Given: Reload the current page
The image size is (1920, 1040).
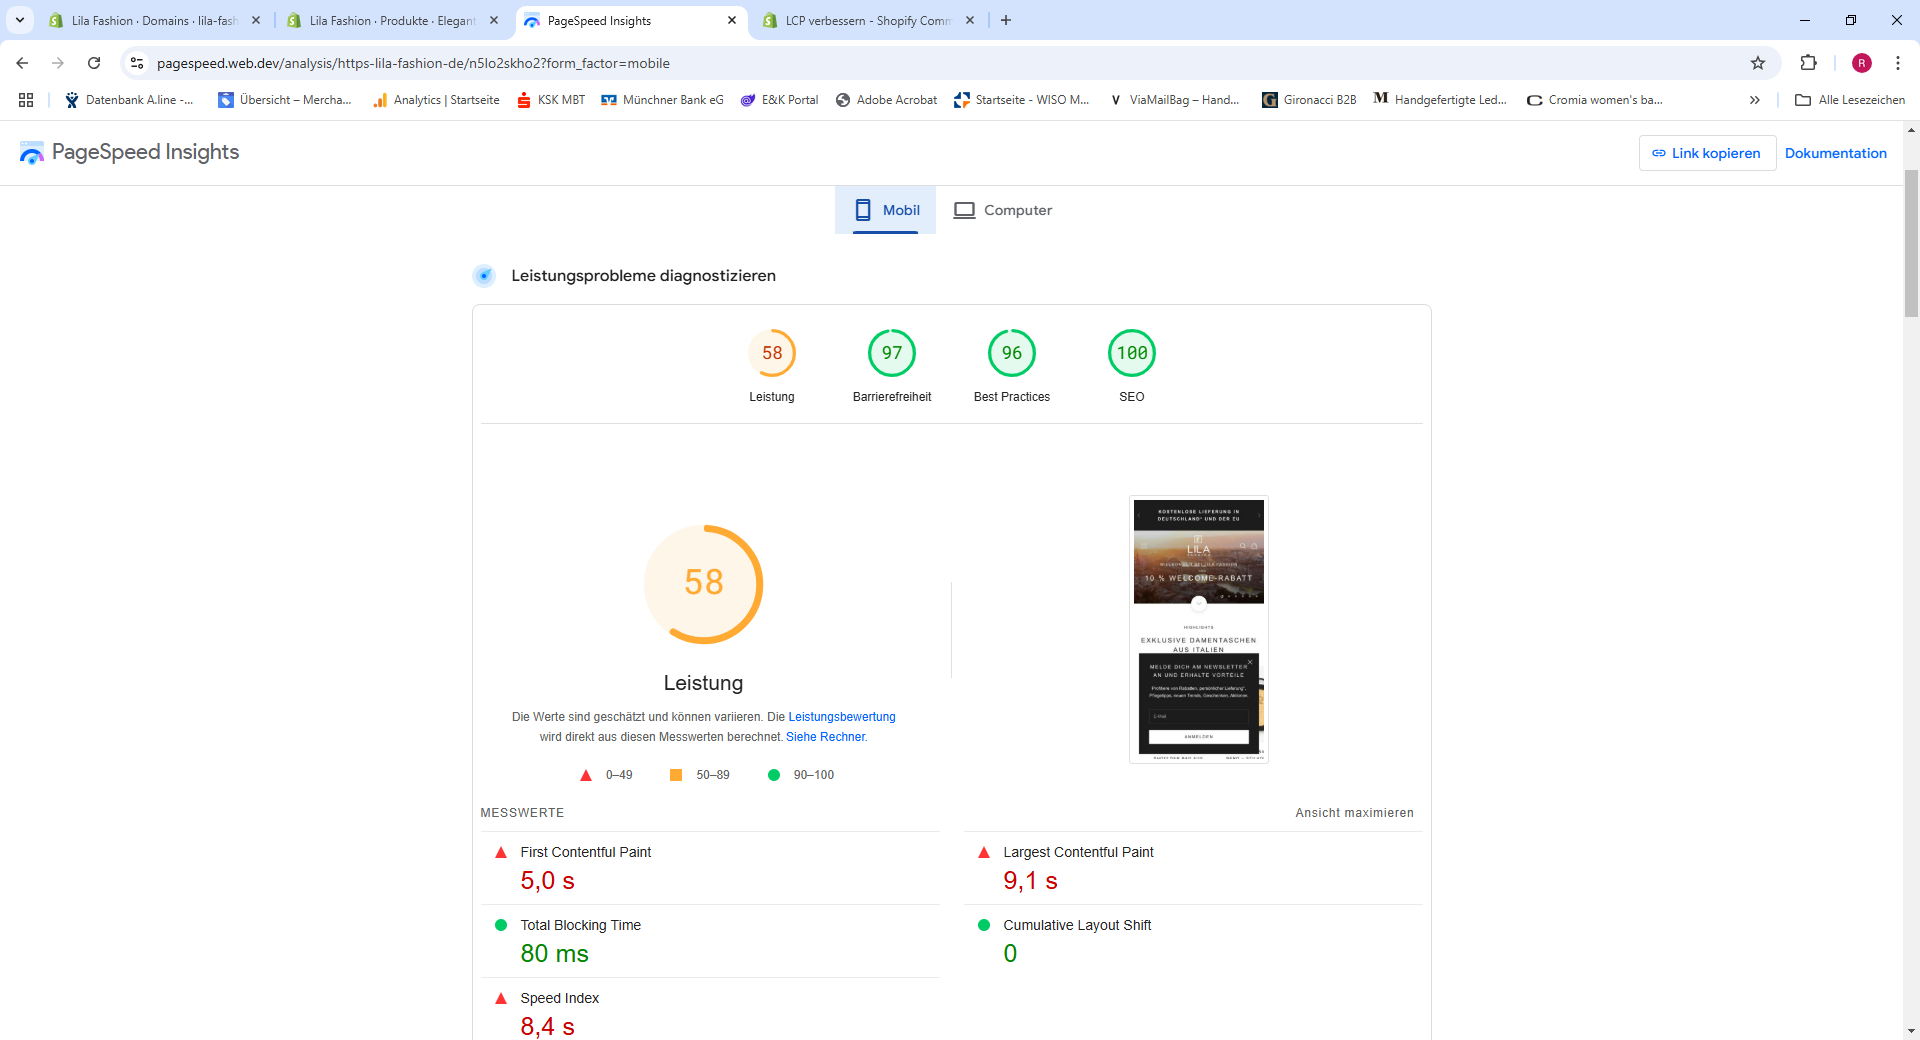Looking at the screenshot, I should tap(94, 63).
